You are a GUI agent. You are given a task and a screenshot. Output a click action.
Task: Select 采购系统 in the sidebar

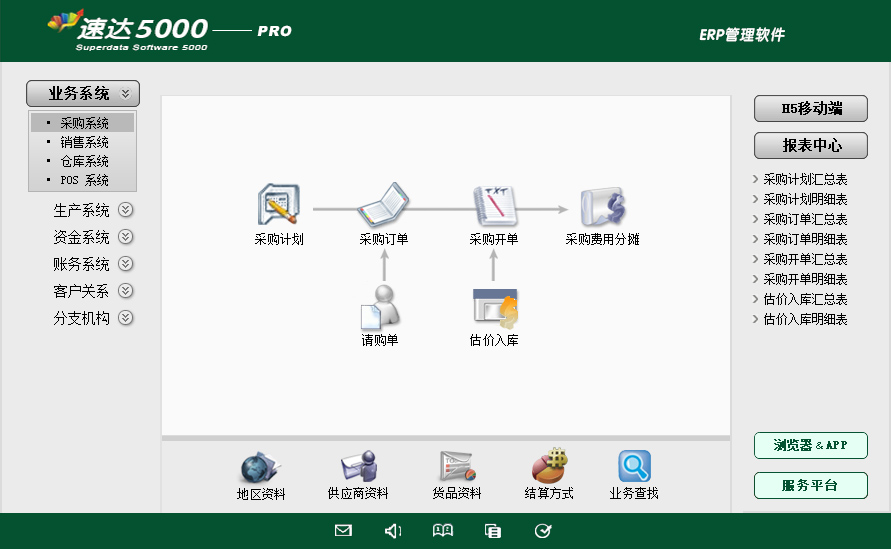click(x=83, y=123)
